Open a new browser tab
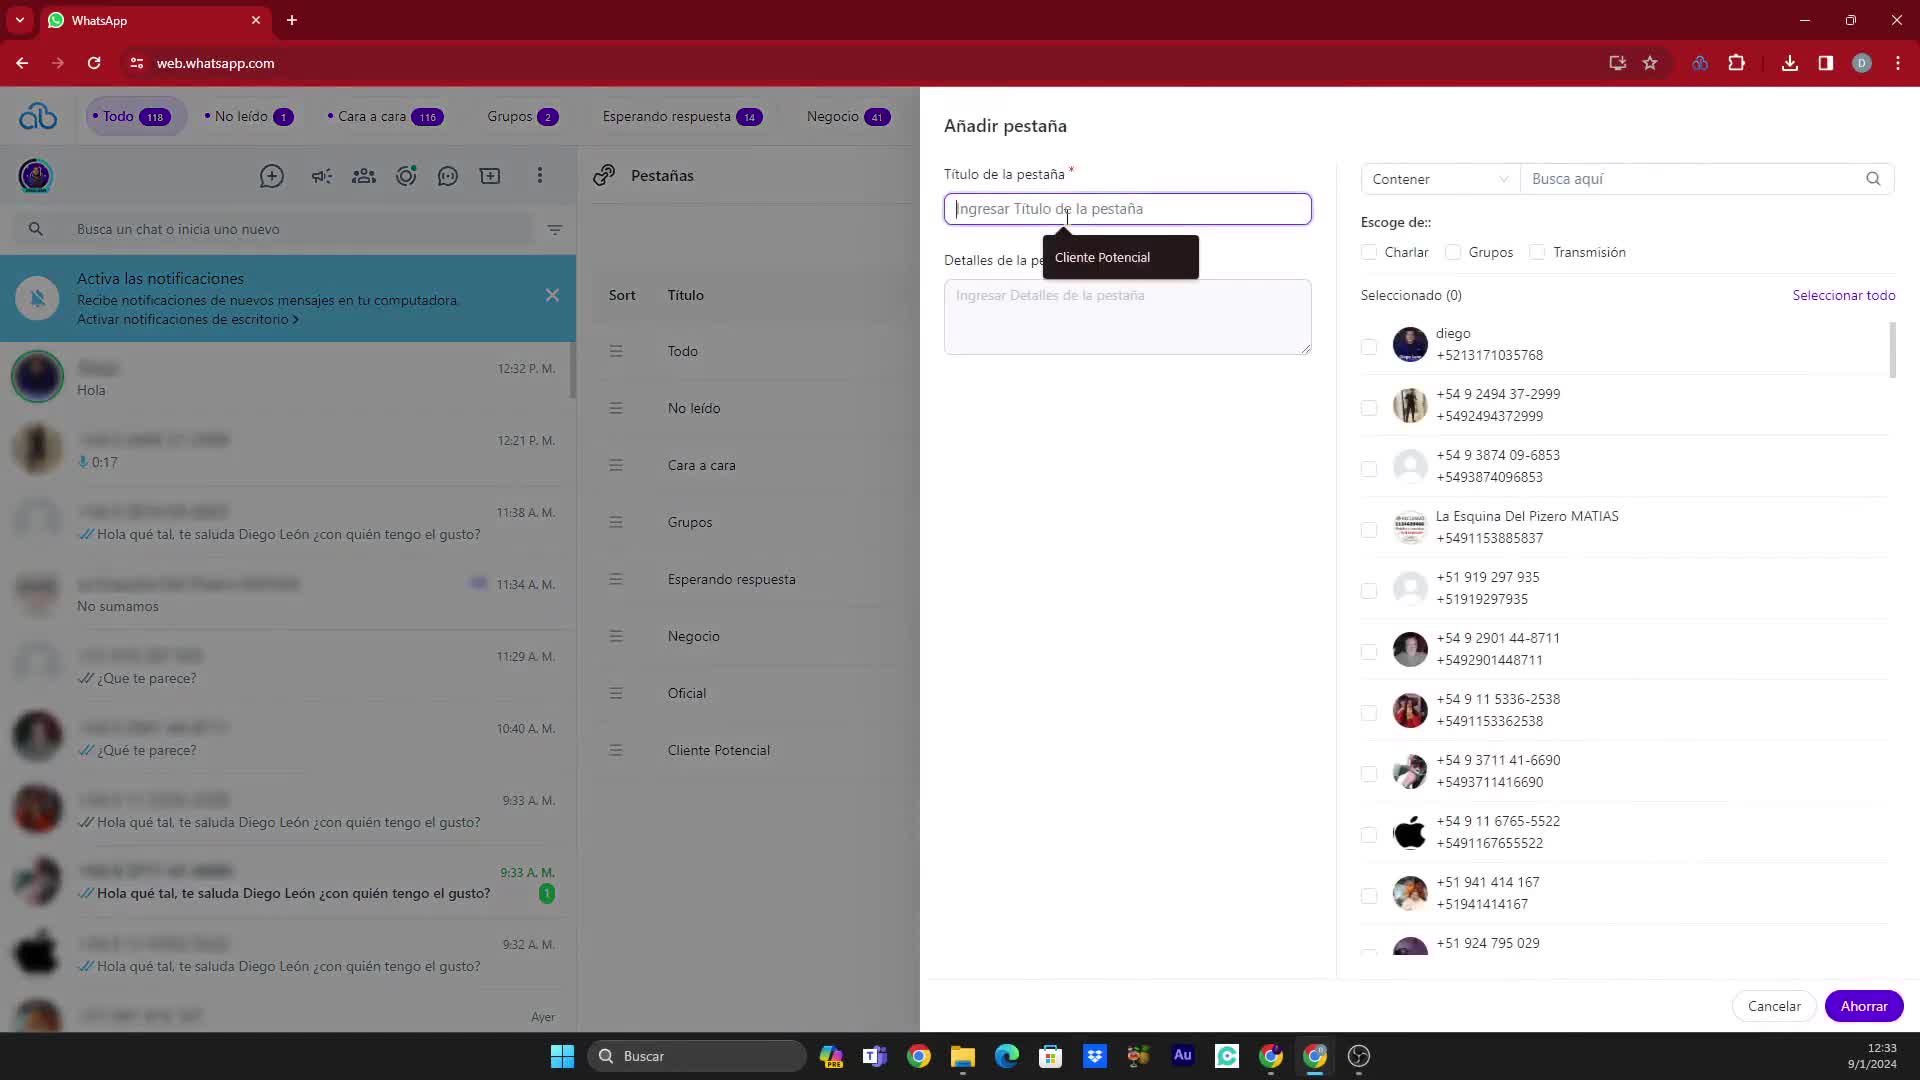 (x=292, y=20)
